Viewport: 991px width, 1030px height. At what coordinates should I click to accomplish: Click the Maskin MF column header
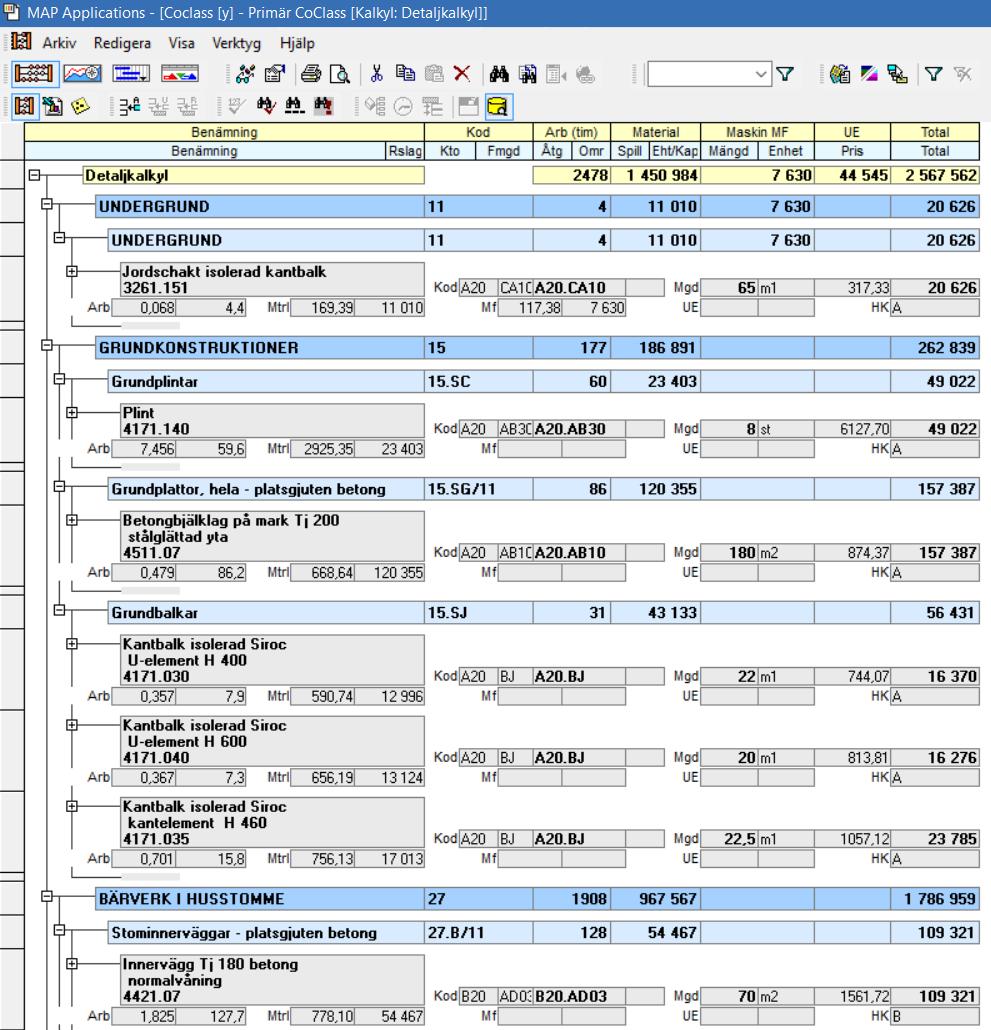point(757,132)
